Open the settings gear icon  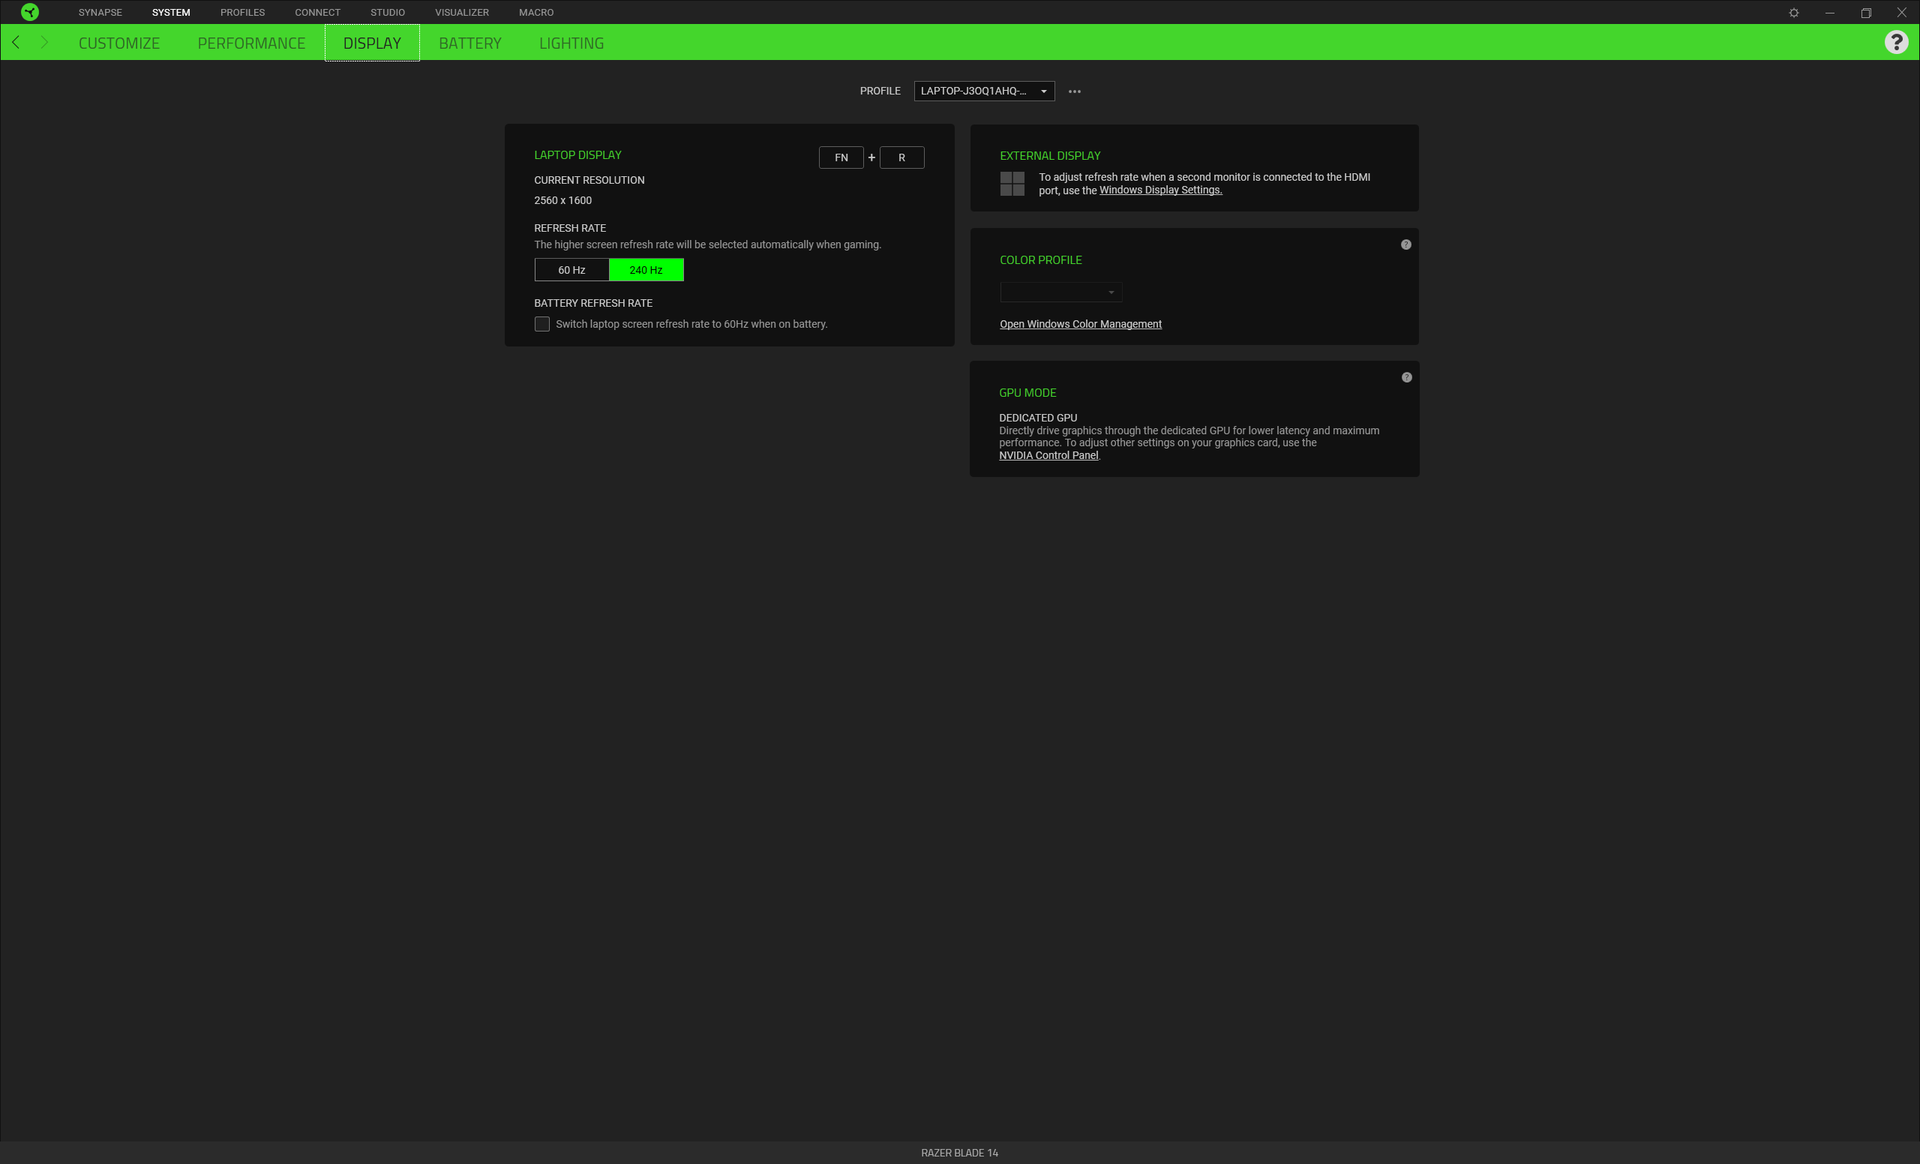pyautogui.click(x=1794, y=13)
